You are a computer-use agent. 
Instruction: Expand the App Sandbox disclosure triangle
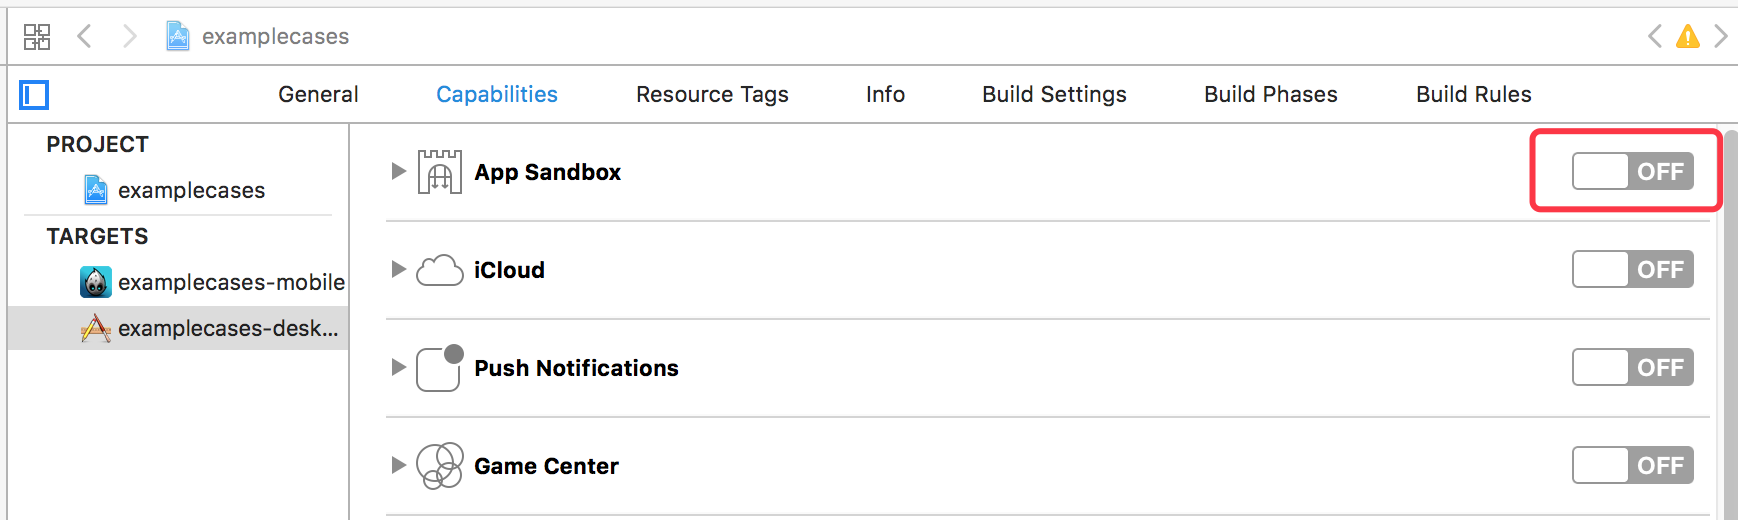point(398,172)
